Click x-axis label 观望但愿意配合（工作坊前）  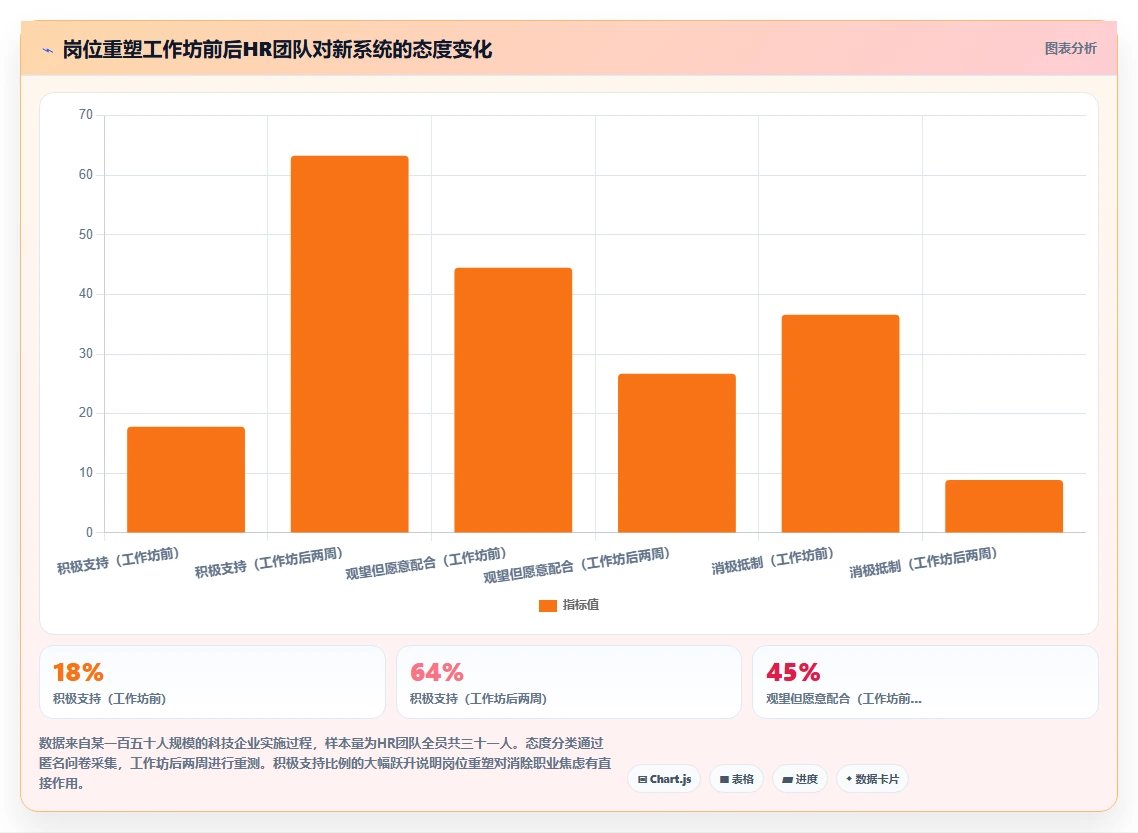click(426, 564)
